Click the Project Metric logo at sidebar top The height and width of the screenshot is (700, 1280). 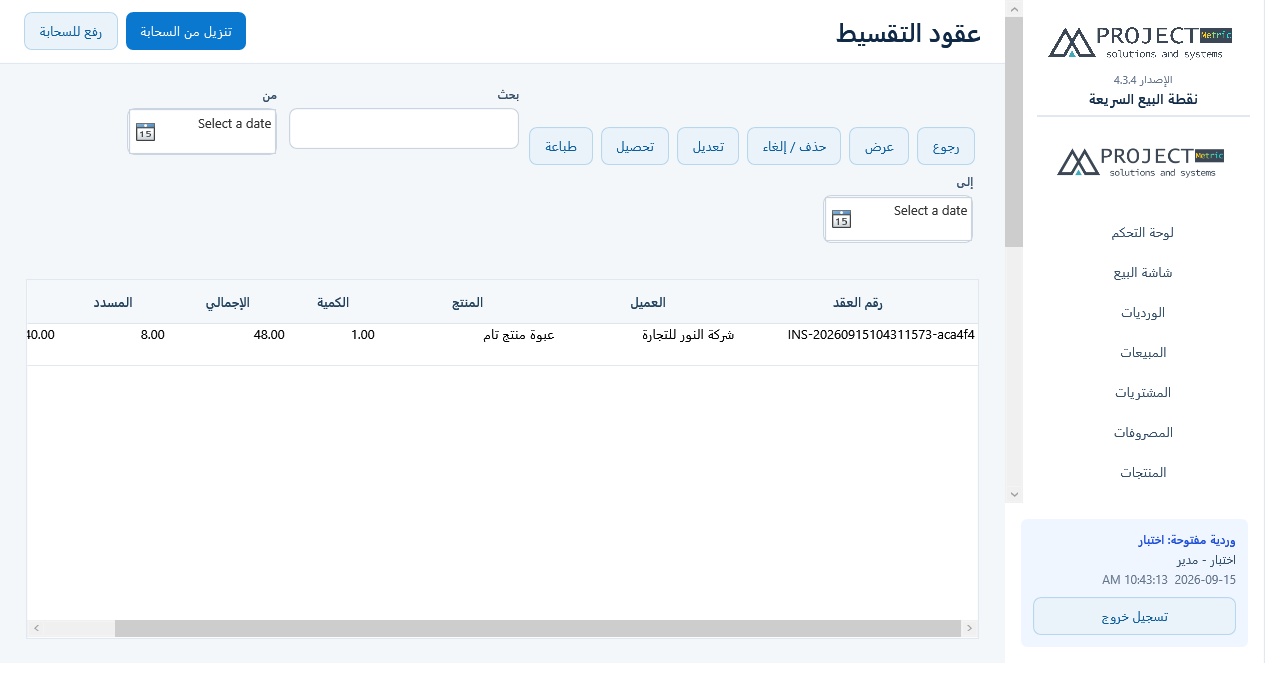click(1140, 42)
